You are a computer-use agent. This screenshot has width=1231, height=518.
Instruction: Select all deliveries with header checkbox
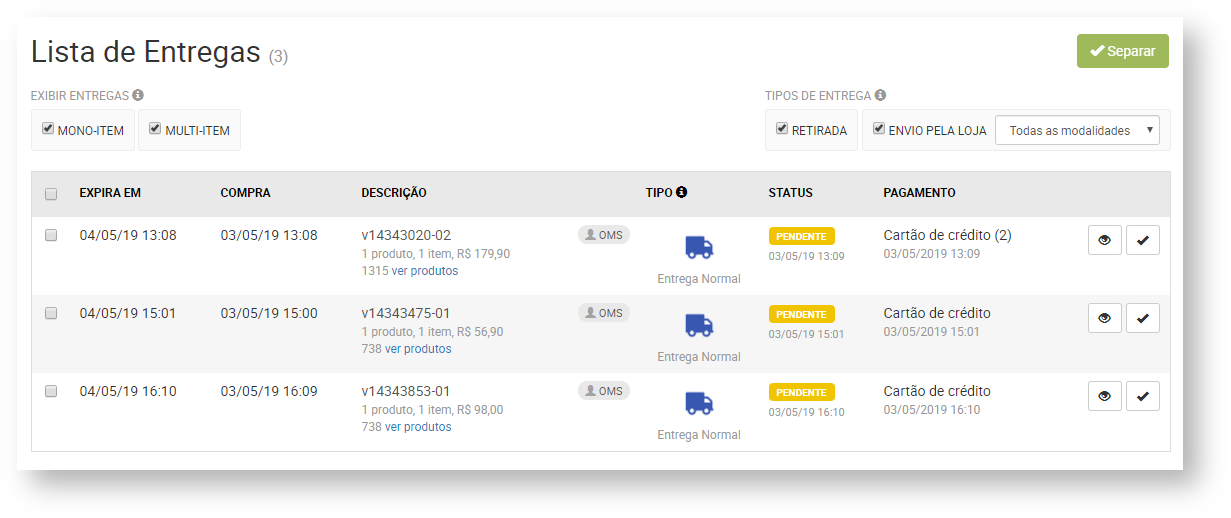51,194
